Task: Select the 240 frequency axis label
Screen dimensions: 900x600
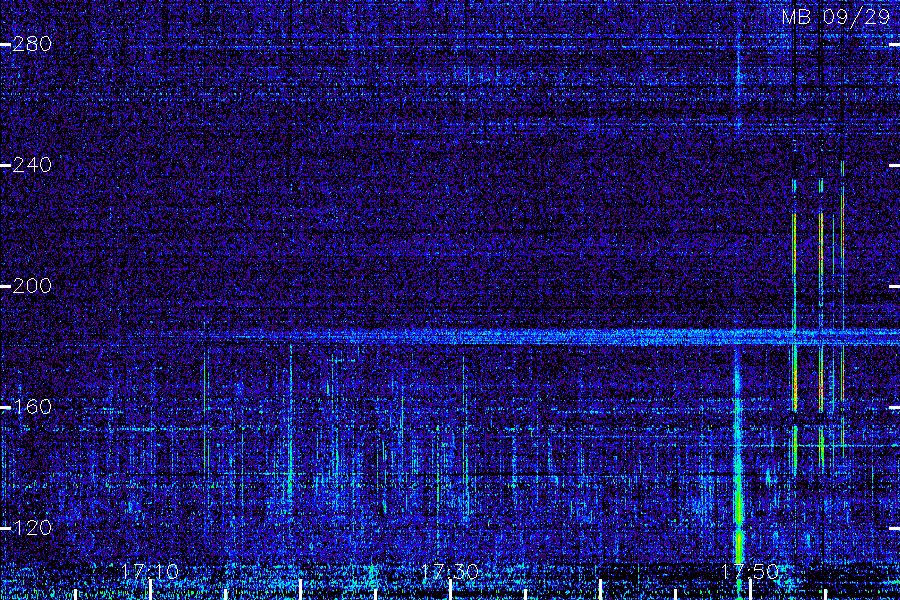Action: point(32,165)
